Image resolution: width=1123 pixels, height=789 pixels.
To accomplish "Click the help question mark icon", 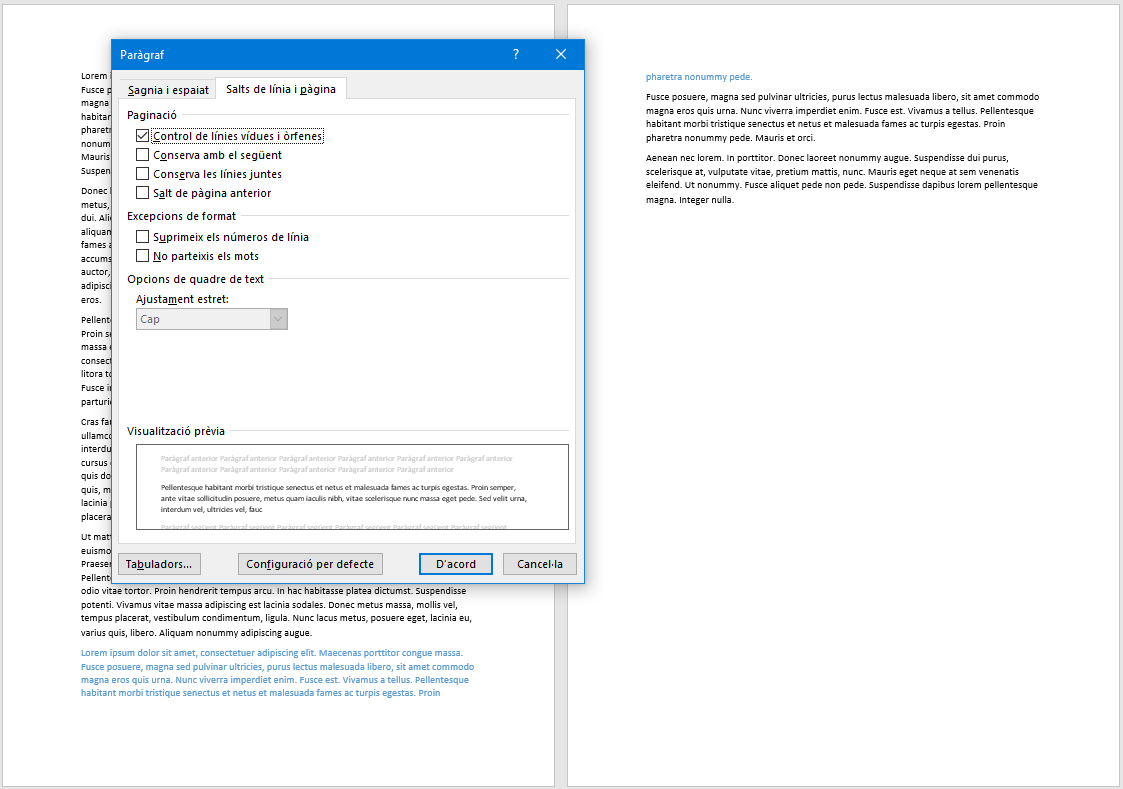I will click(516, 55).
